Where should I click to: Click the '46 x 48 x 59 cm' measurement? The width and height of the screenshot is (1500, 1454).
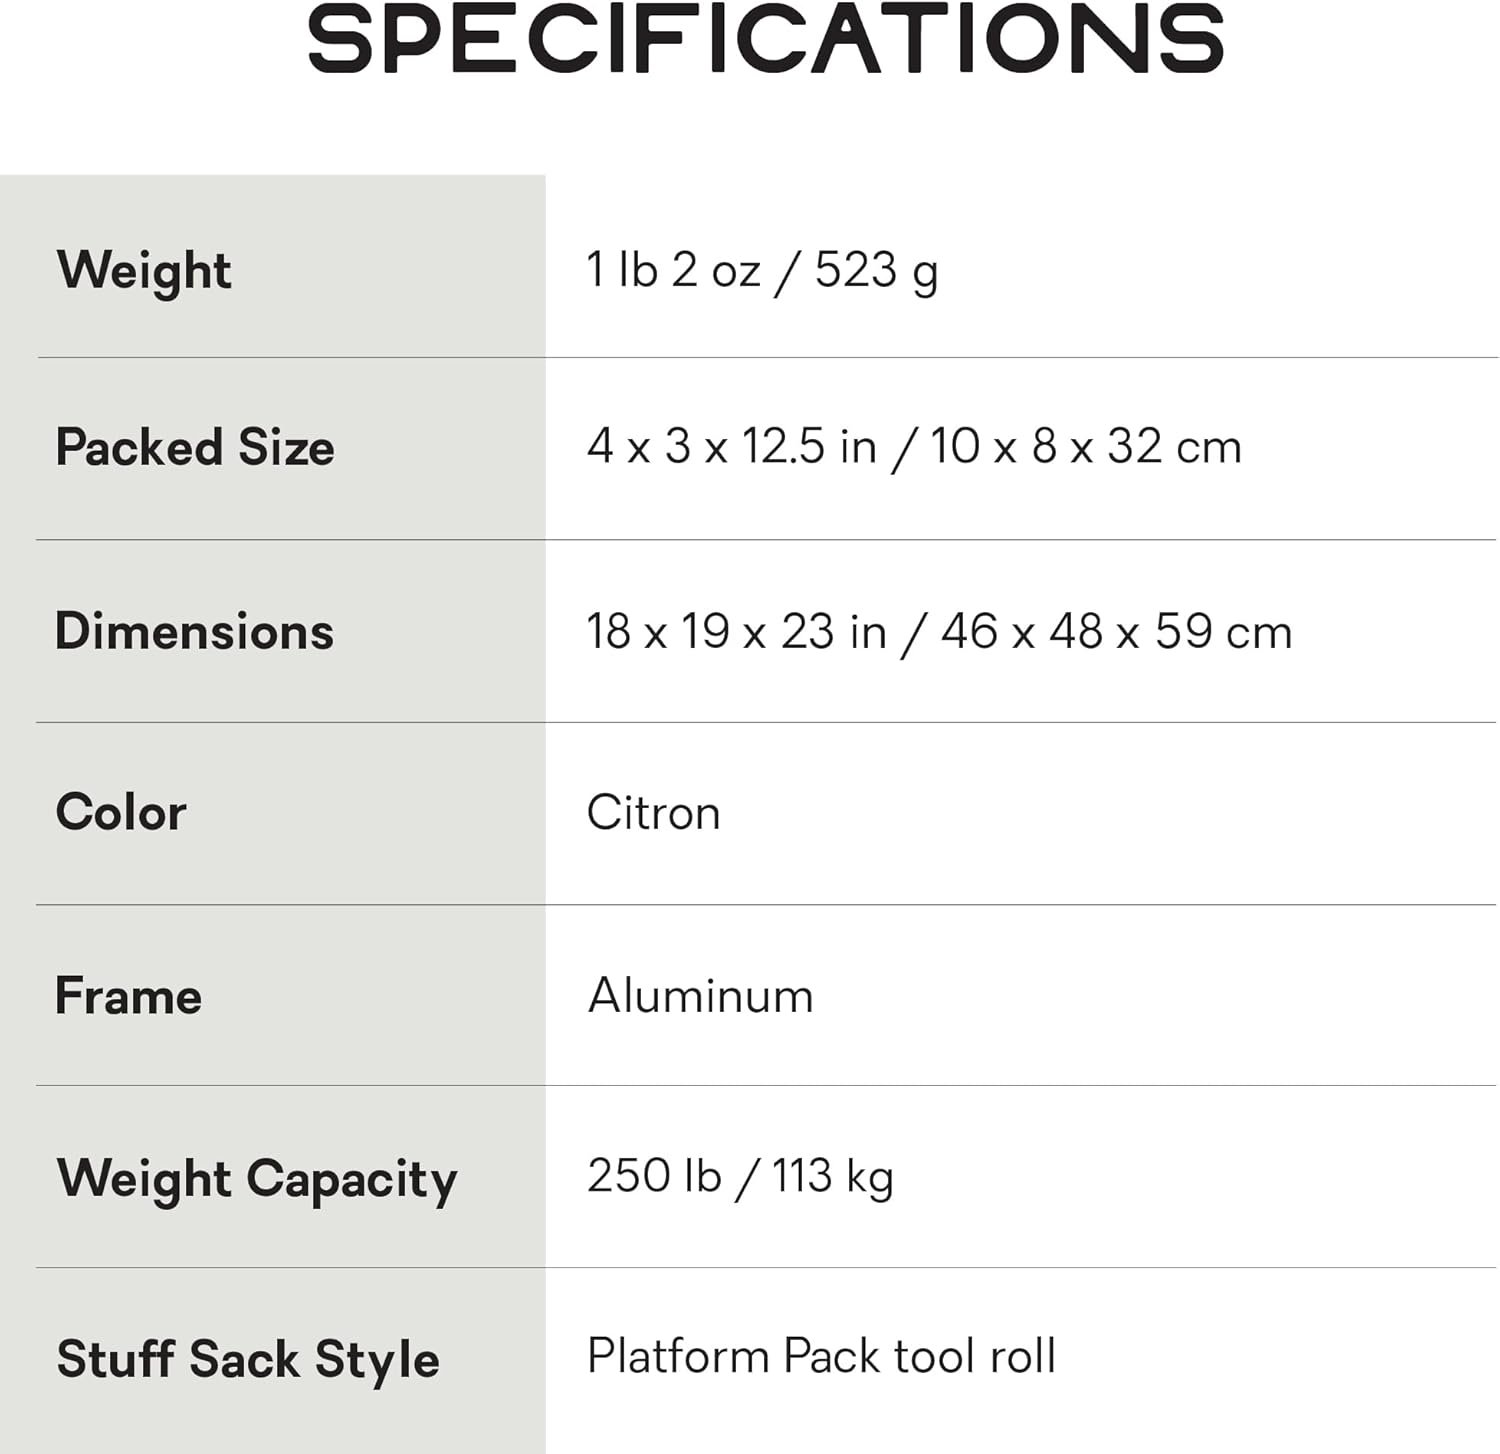coord(1116,631)
